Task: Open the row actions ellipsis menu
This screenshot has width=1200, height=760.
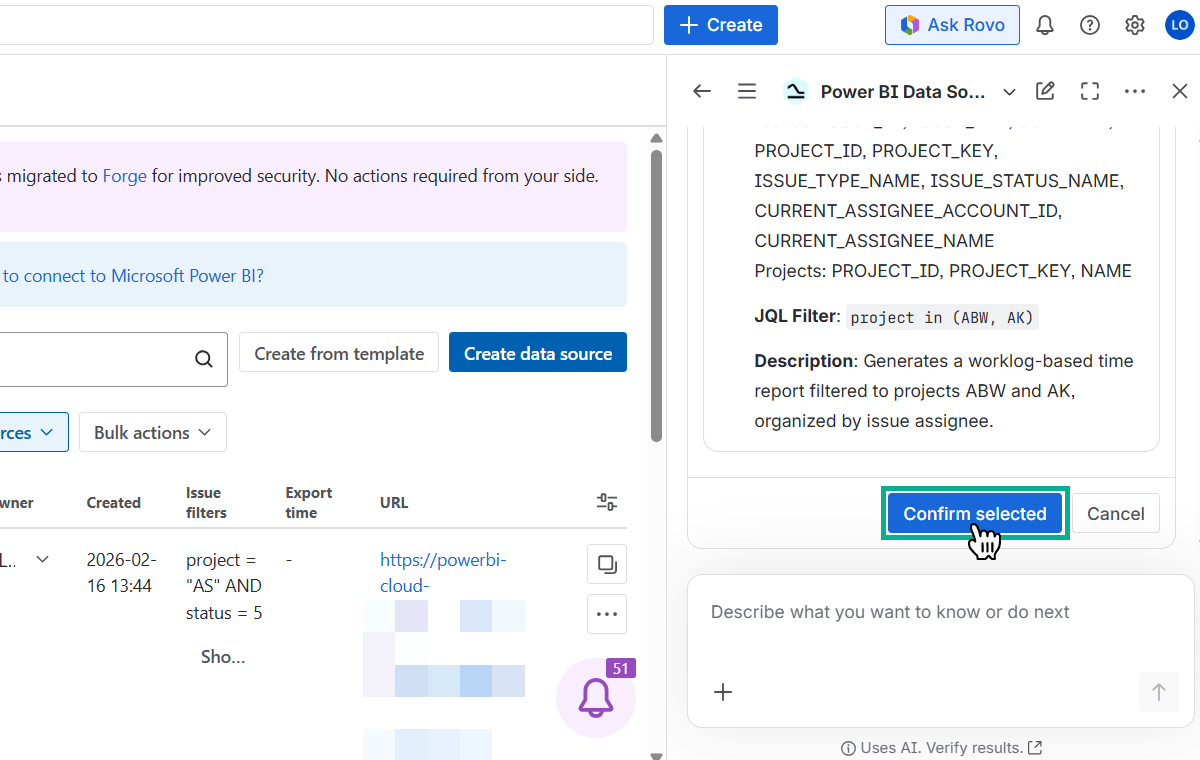Action: 607,614
